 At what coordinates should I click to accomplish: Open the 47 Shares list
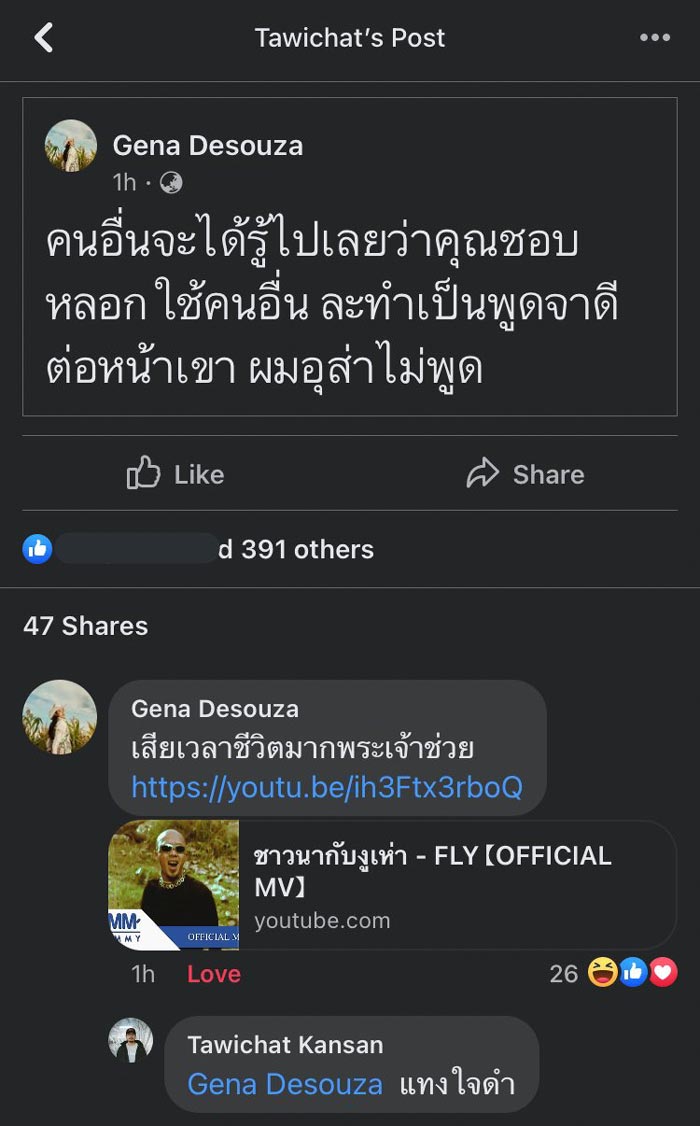coord(86,626)
